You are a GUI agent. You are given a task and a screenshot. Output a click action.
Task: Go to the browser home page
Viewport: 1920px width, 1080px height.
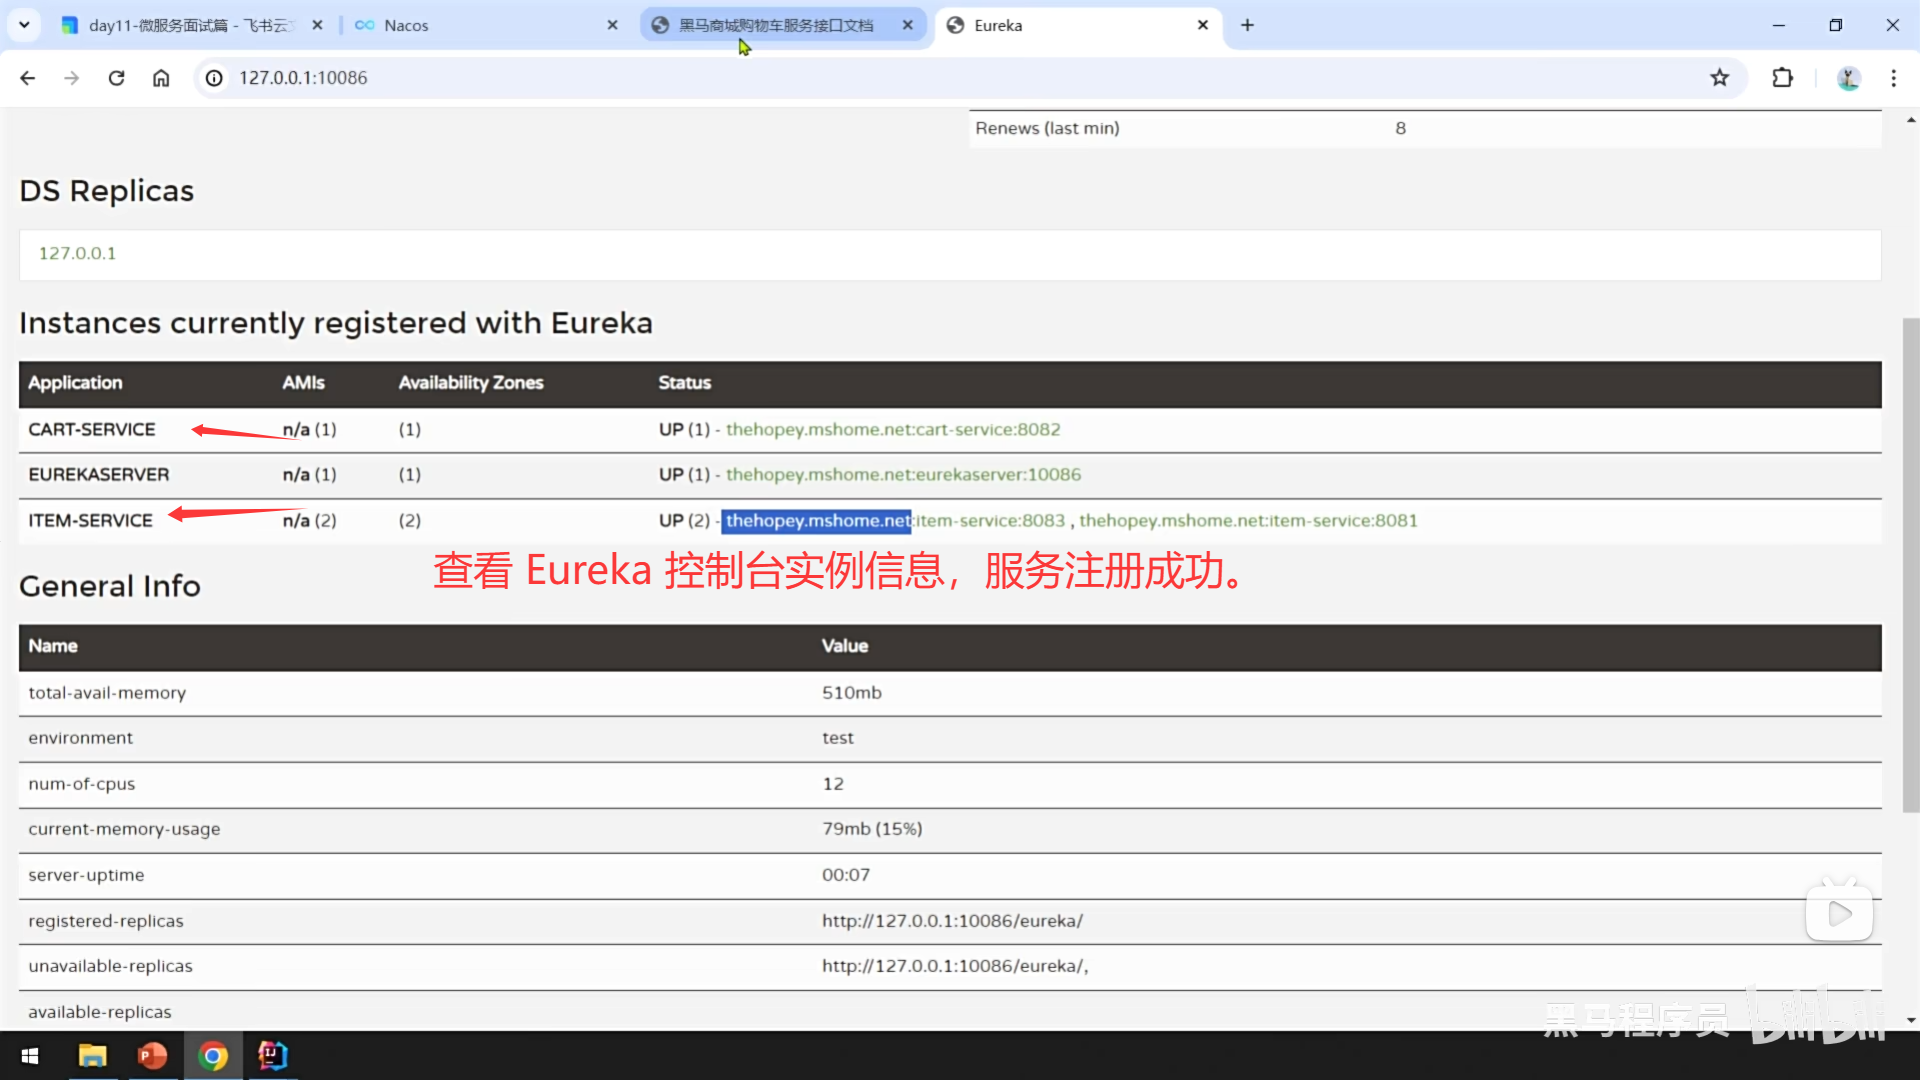click(161, 78)
